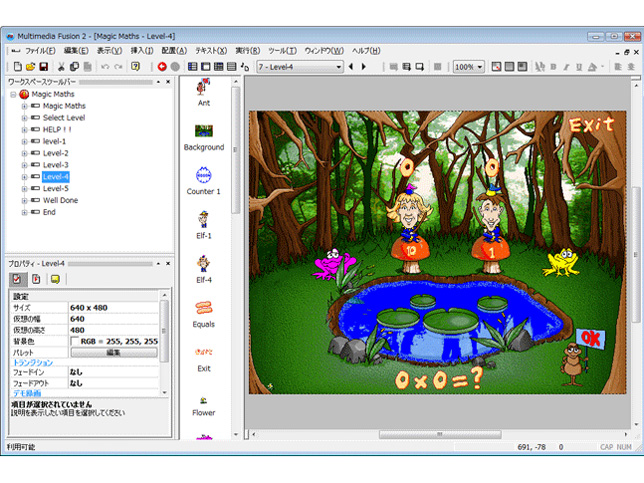Open the ファイル(F) menu
Screen dimensions: 644x483
point(40,51)
